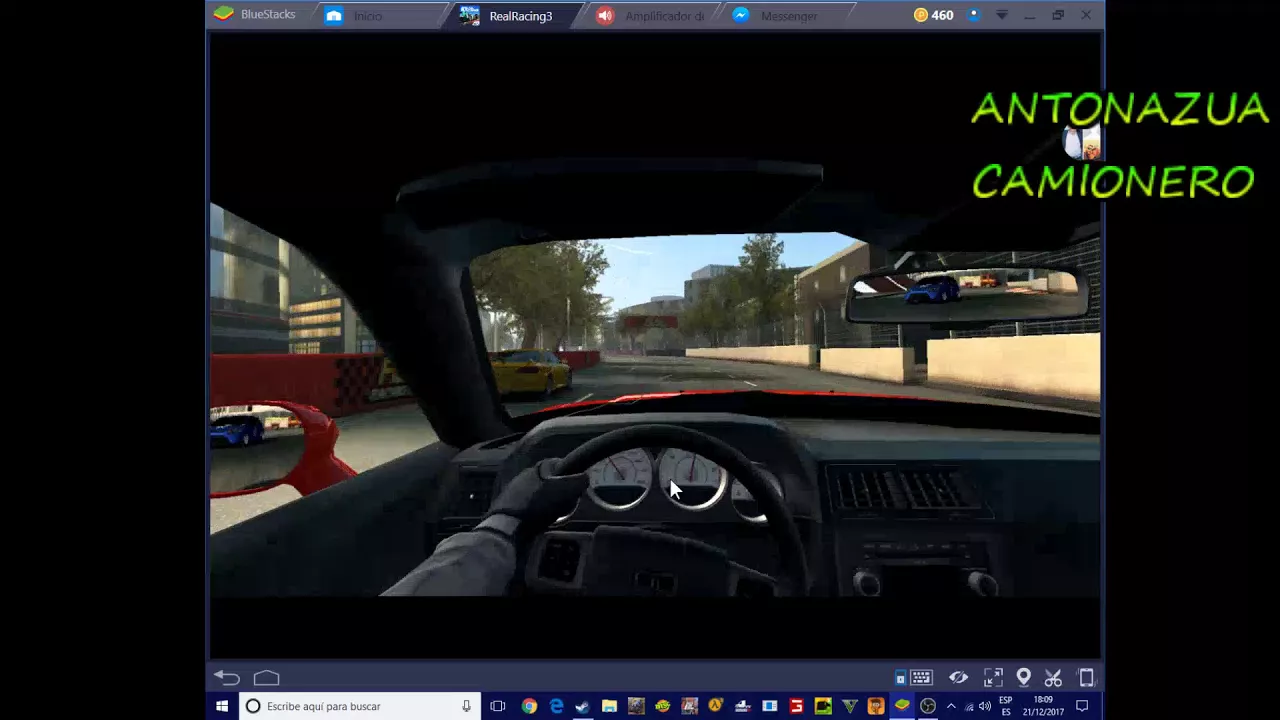Select the RealRacing3 tab
The height and width of the screenshot is (720, 1280).
tap(512, 15)
